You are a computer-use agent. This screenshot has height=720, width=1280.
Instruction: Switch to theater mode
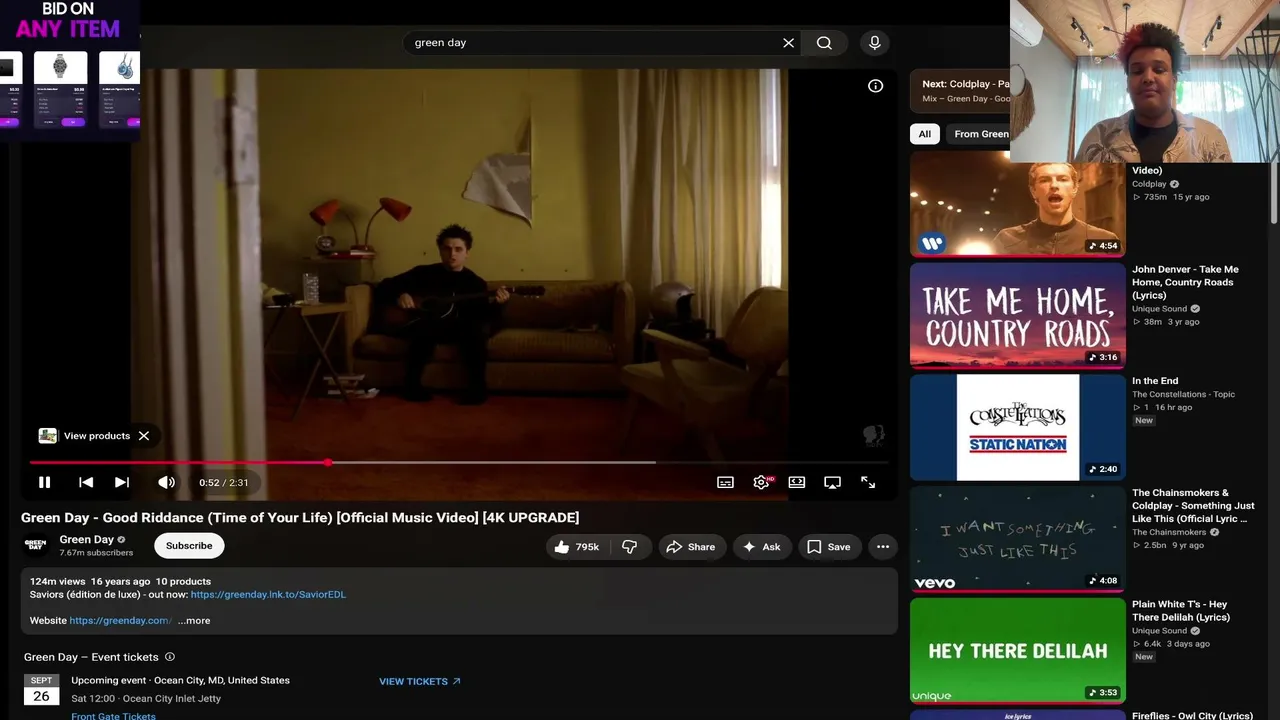click(797, 482)
